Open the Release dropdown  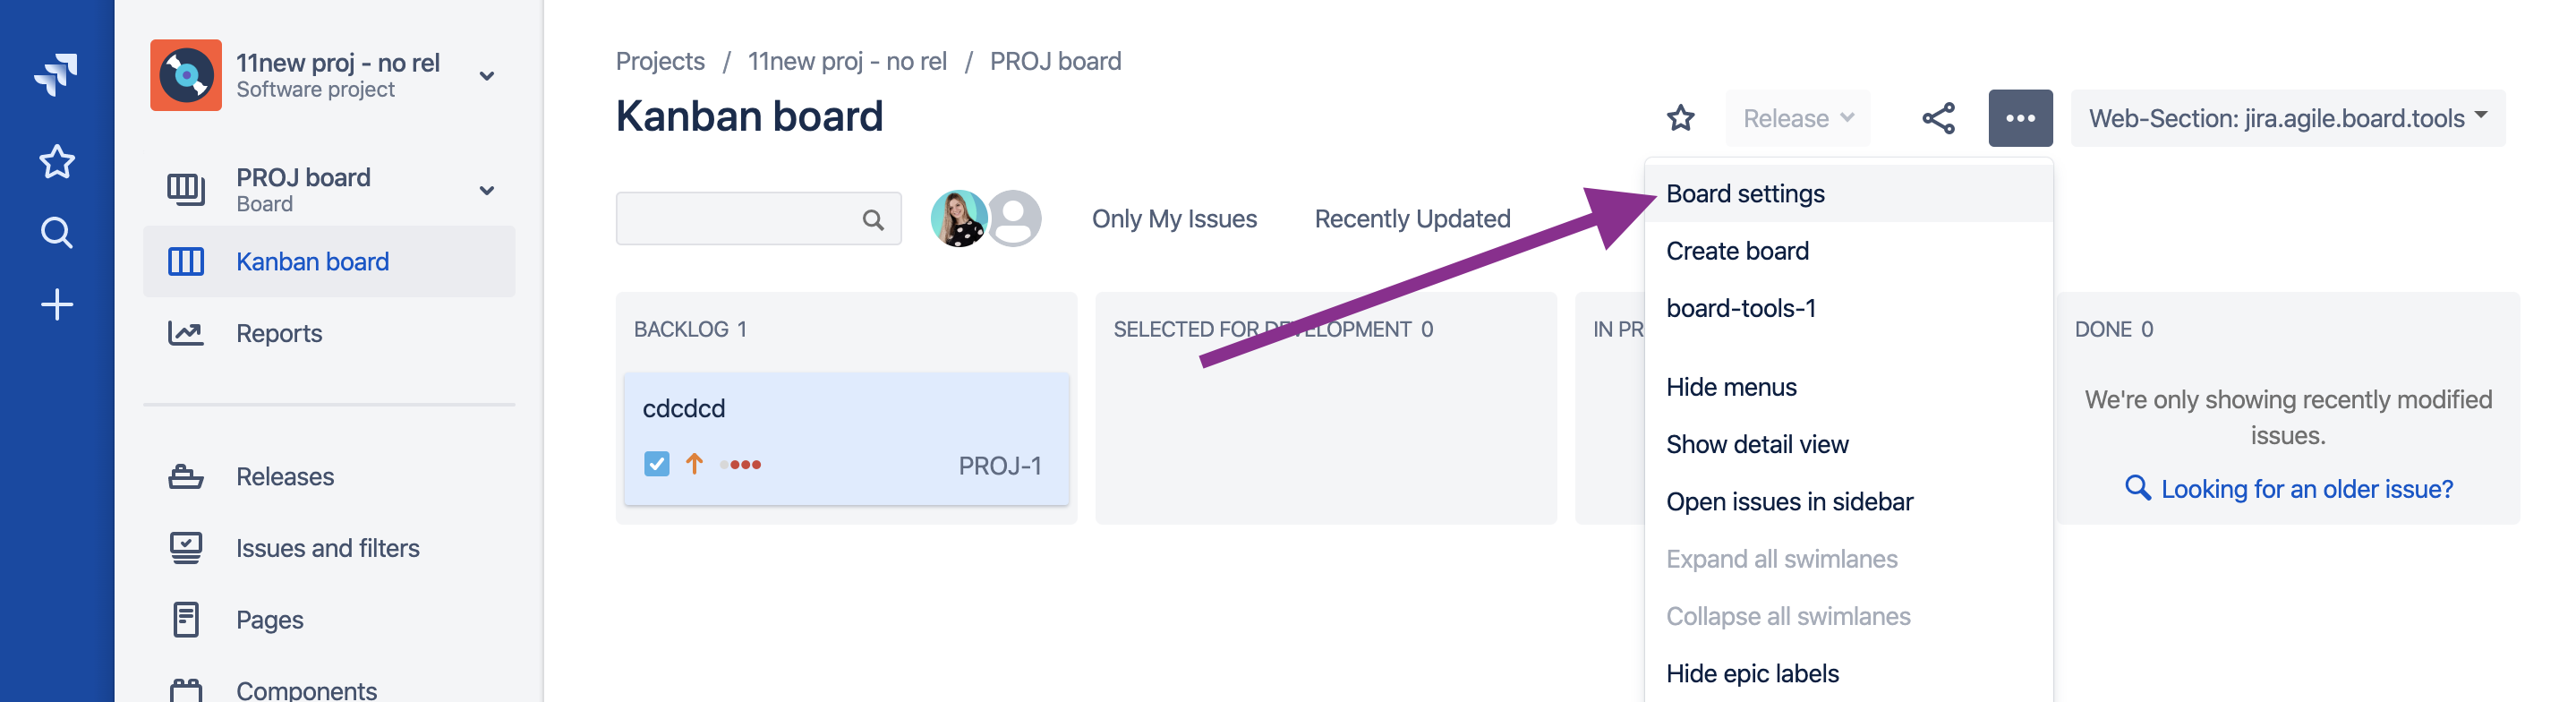tap(1797, 119)
